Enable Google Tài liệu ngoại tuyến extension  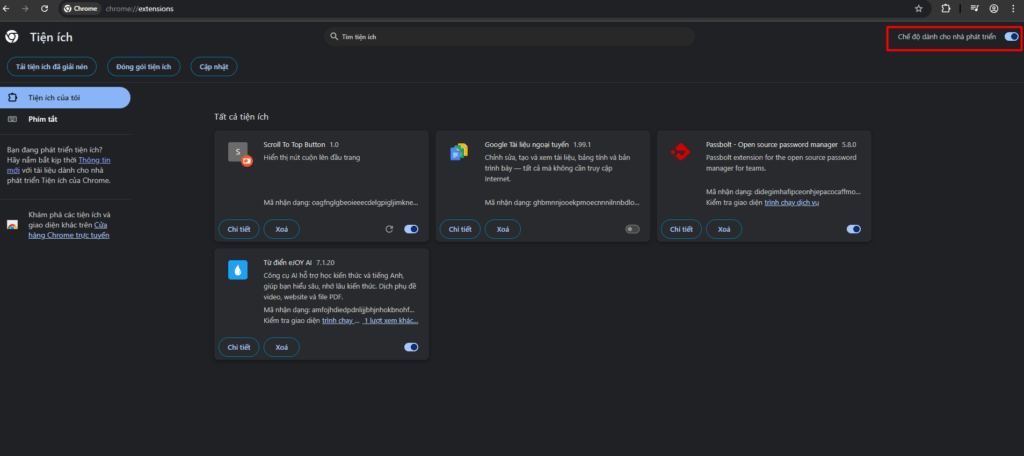click(632, 229)
